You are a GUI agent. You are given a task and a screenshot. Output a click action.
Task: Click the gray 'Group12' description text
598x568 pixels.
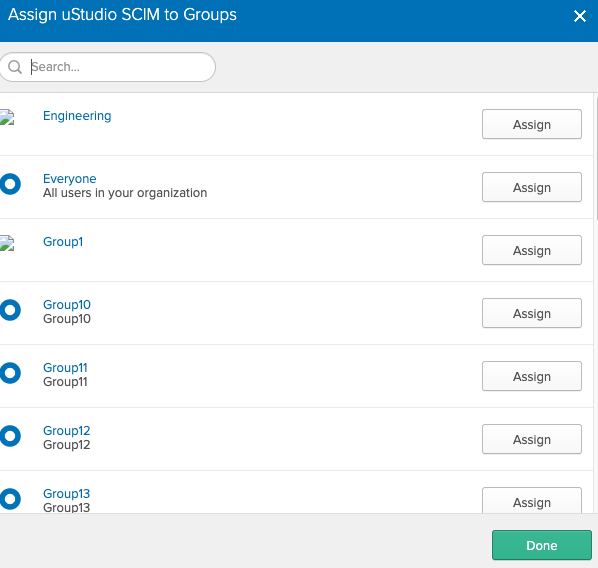click(x=66, y=444)
